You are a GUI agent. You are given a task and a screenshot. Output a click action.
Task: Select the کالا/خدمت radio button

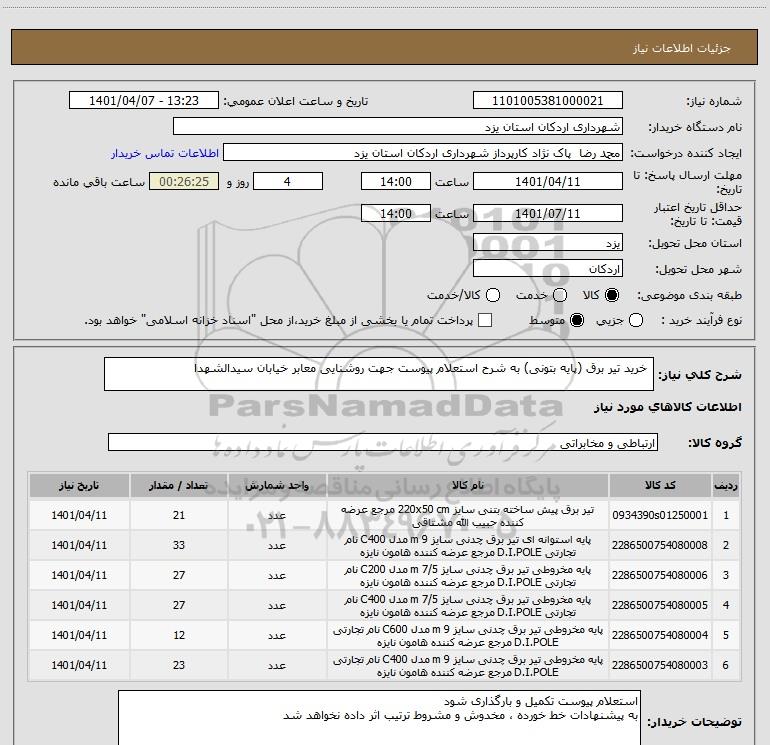(x=493, y=295)
